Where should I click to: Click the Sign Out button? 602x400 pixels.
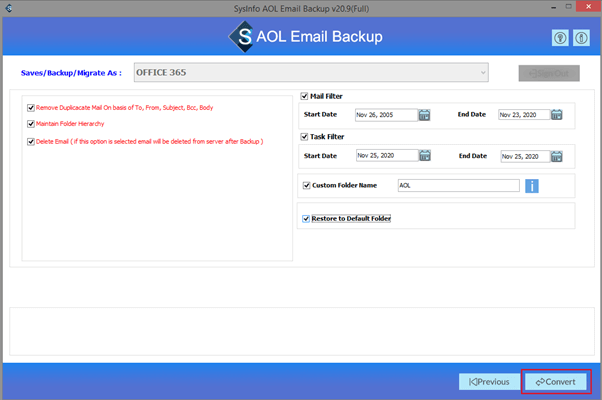(549, 73)
